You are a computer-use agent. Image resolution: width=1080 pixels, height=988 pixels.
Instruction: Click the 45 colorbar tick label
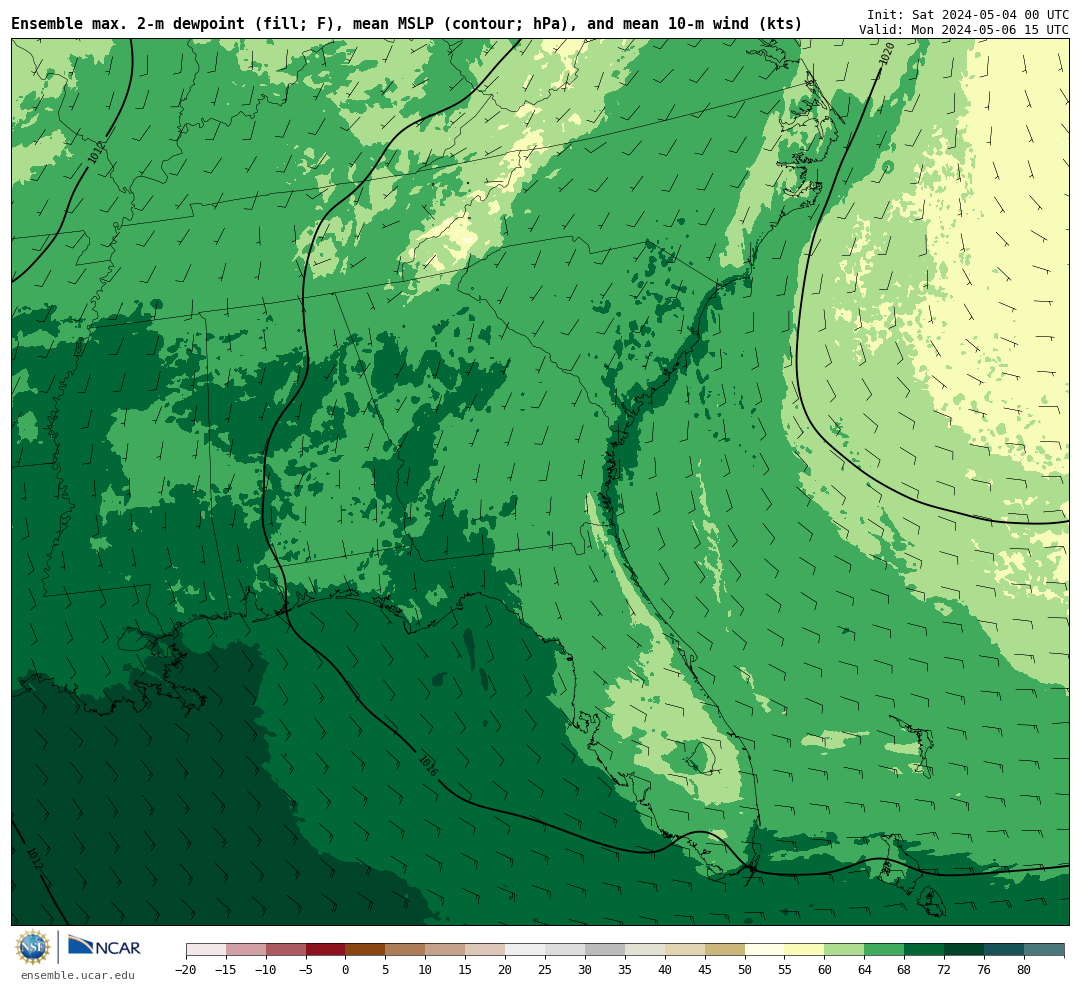[705, 970]
